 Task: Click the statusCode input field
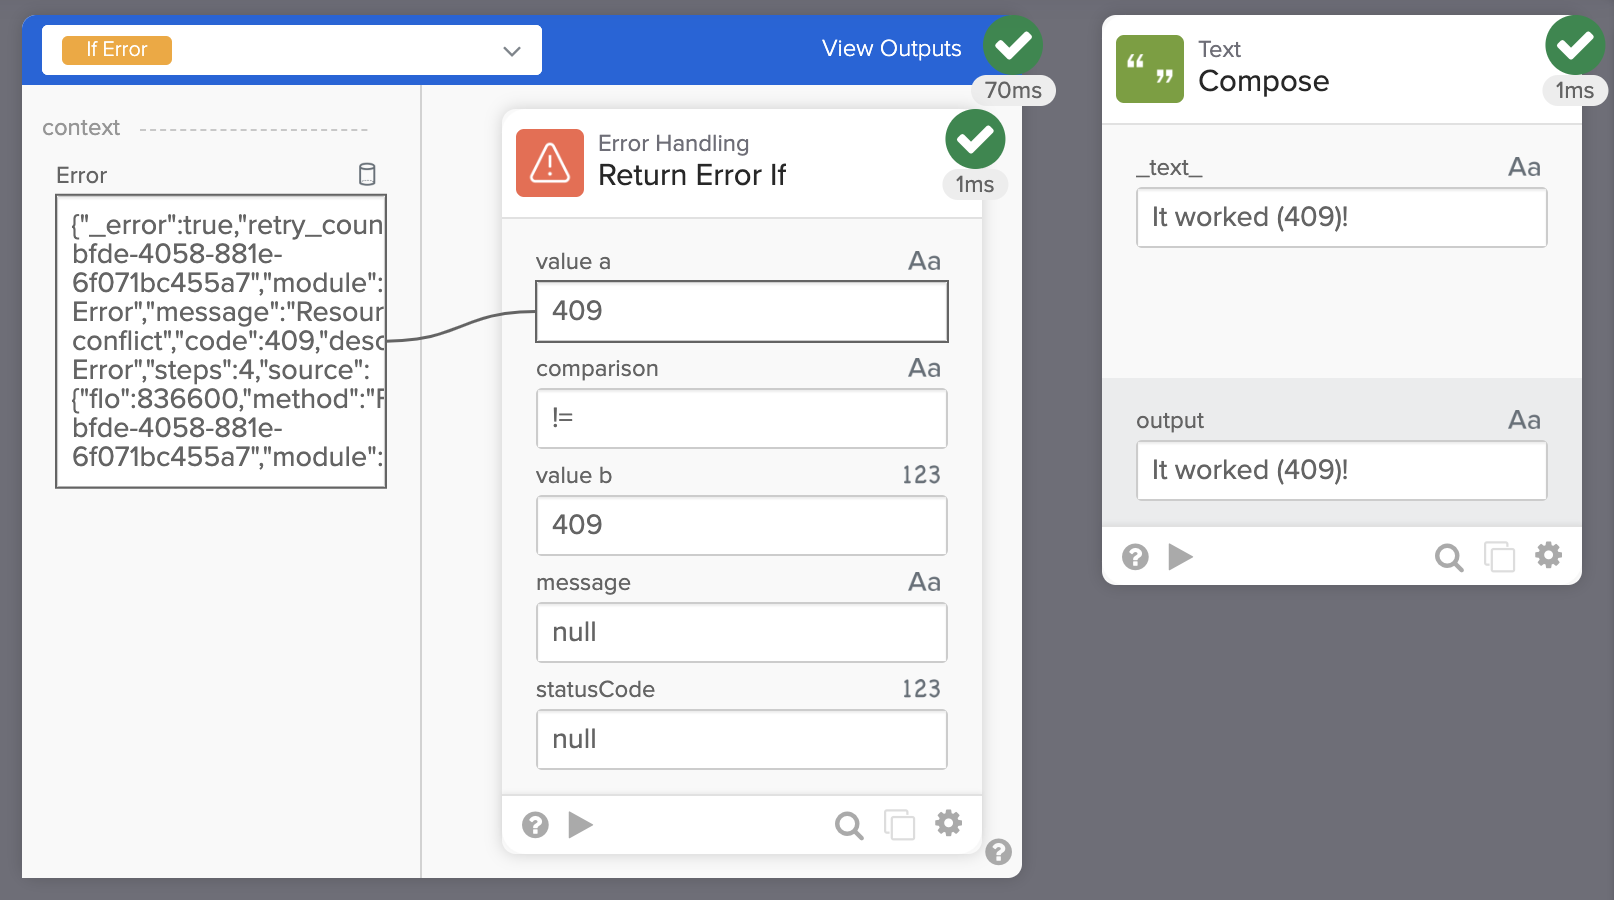(741, 739)
